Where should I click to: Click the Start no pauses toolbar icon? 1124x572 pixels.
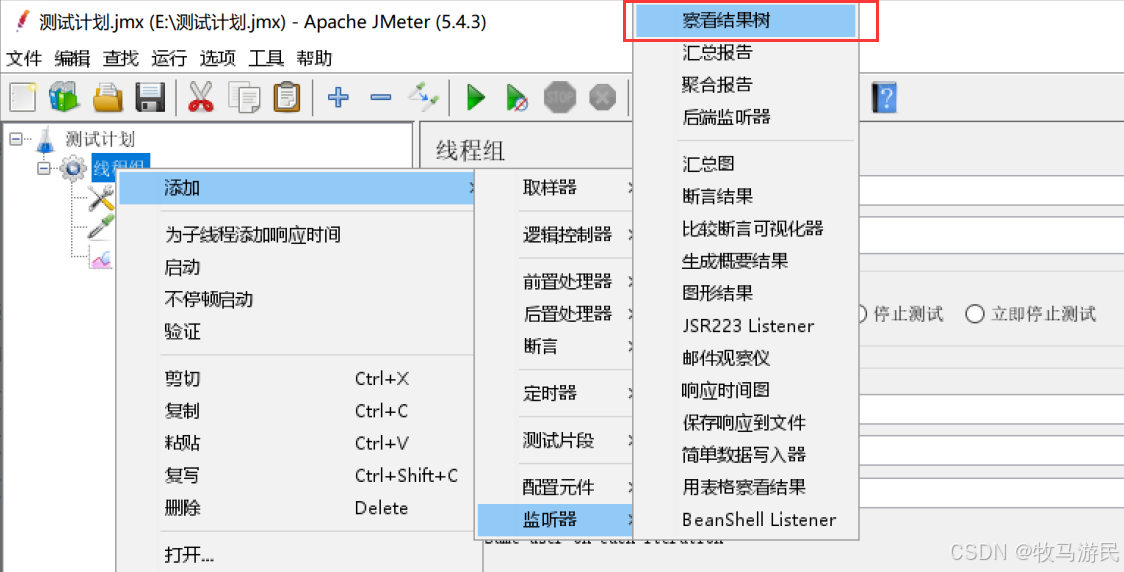point(517,97)
